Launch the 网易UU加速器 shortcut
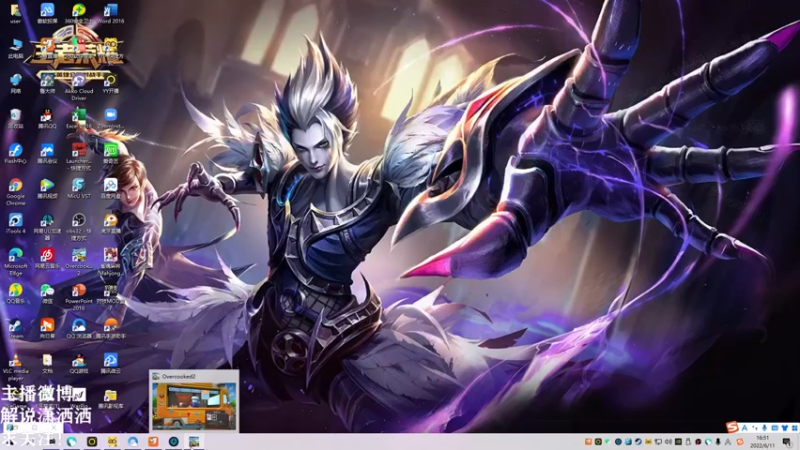This screenshot has width=800, height=450. click(47, 227)
